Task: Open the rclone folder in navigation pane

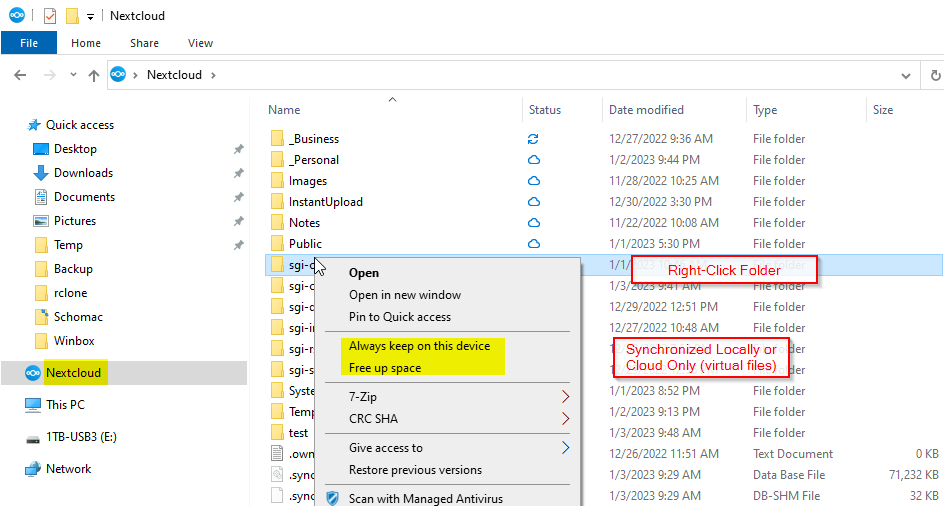Action: [70, 293]
